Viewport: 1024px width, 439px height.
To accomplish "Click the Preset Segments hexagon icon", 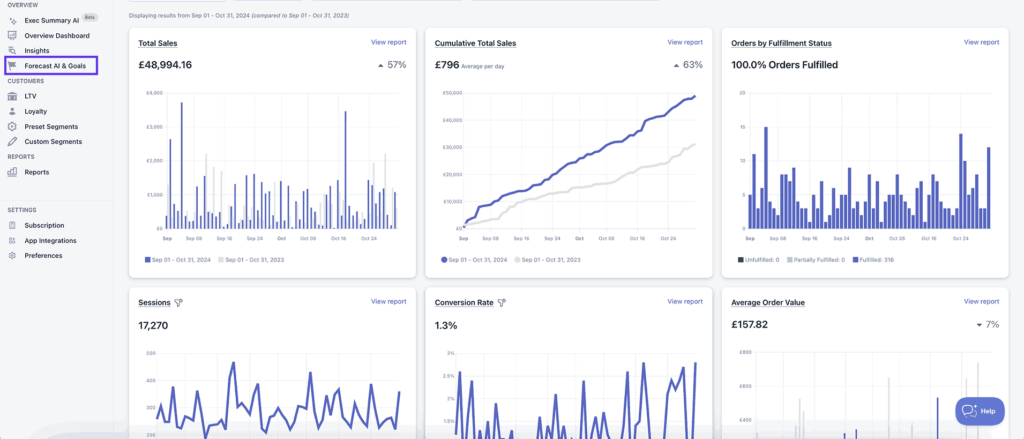I will click(x=12, y=126).
